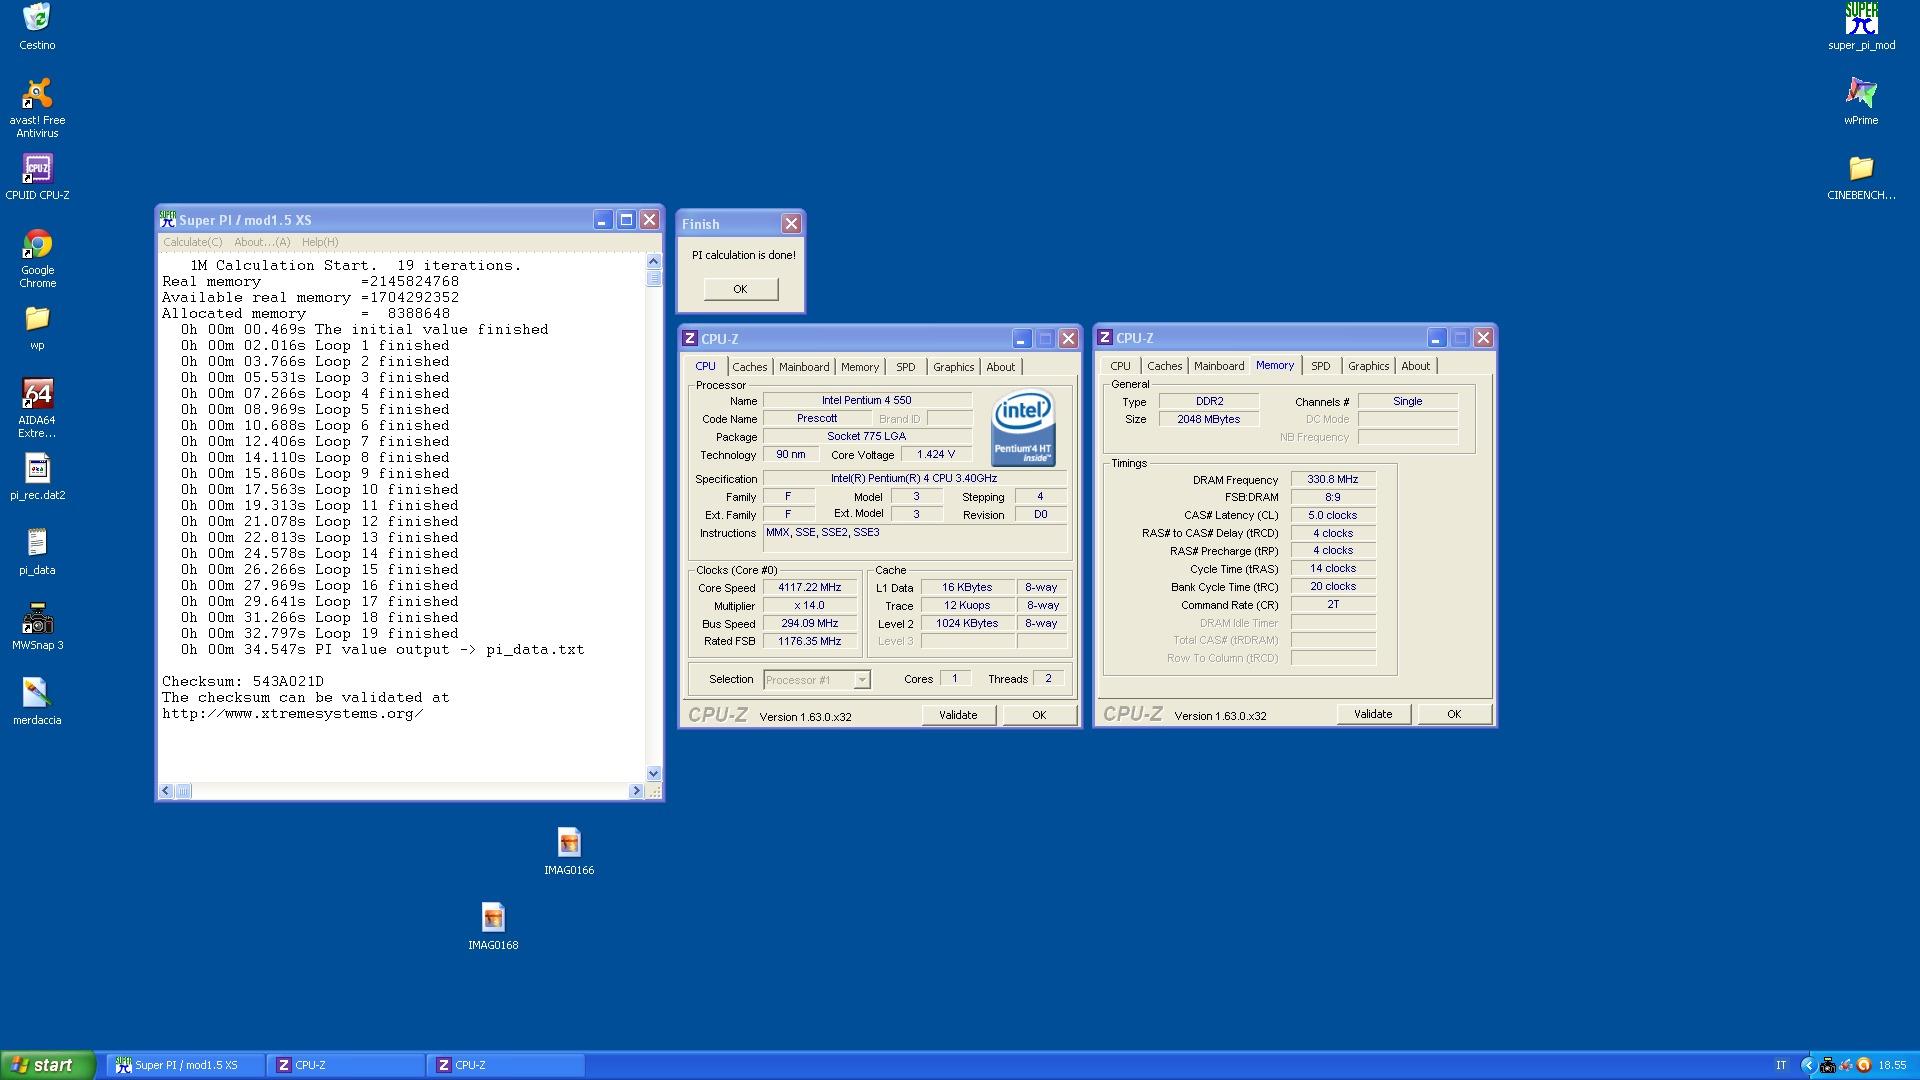1920x1080 pixels.
Task: Click Super PI title bar app icon
Action: pyautogui.click(x=168, y=219)
